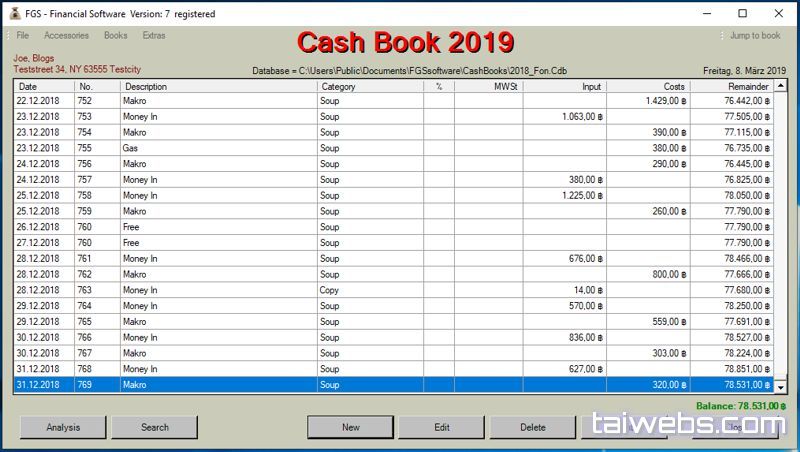Viewport: 800px width, 452px height.
Task: Open the Accessories menu
Action: (66, 36)
